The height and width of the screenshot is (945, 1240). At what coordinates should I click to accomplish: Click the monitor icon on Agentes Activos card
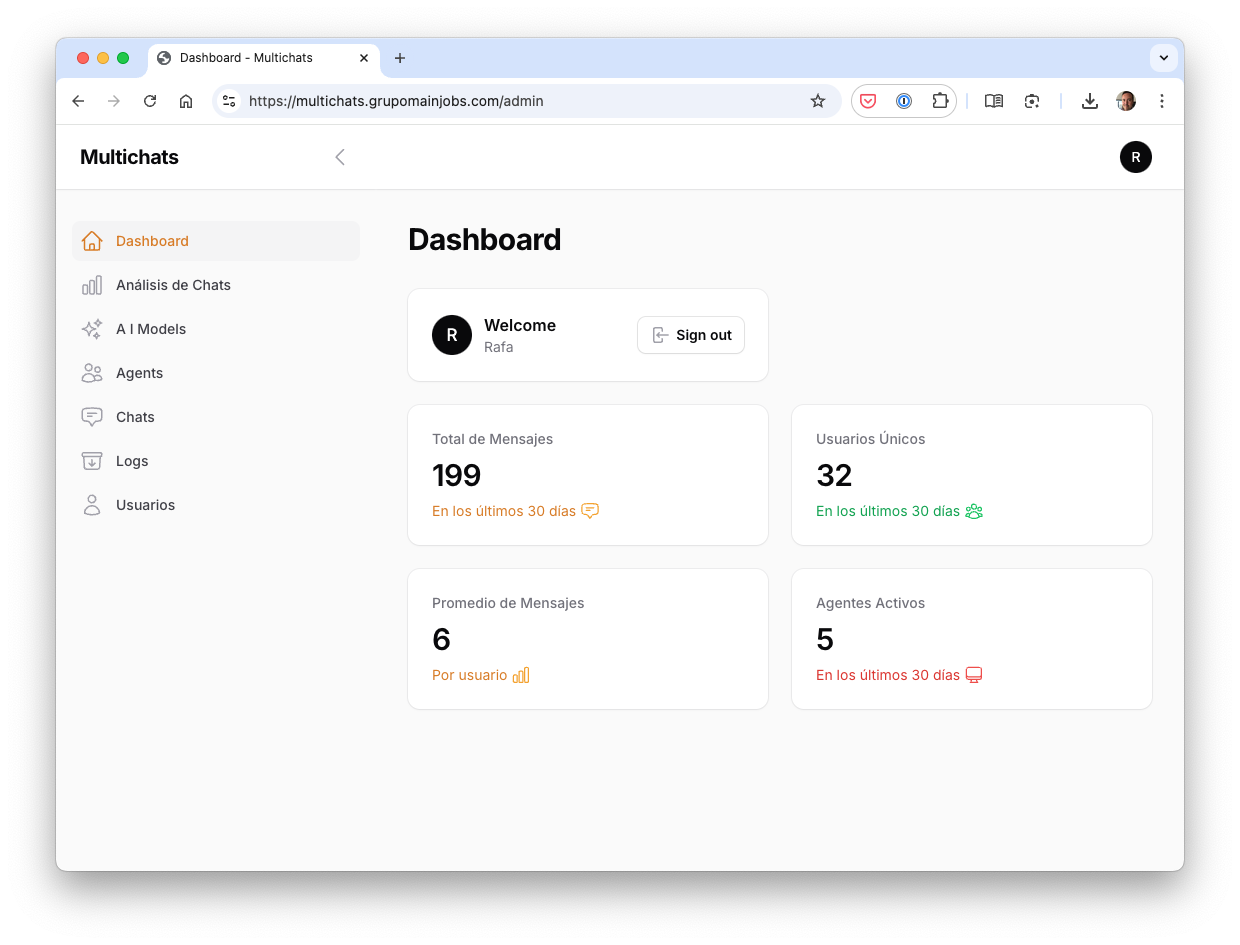(x=973, y=675)
